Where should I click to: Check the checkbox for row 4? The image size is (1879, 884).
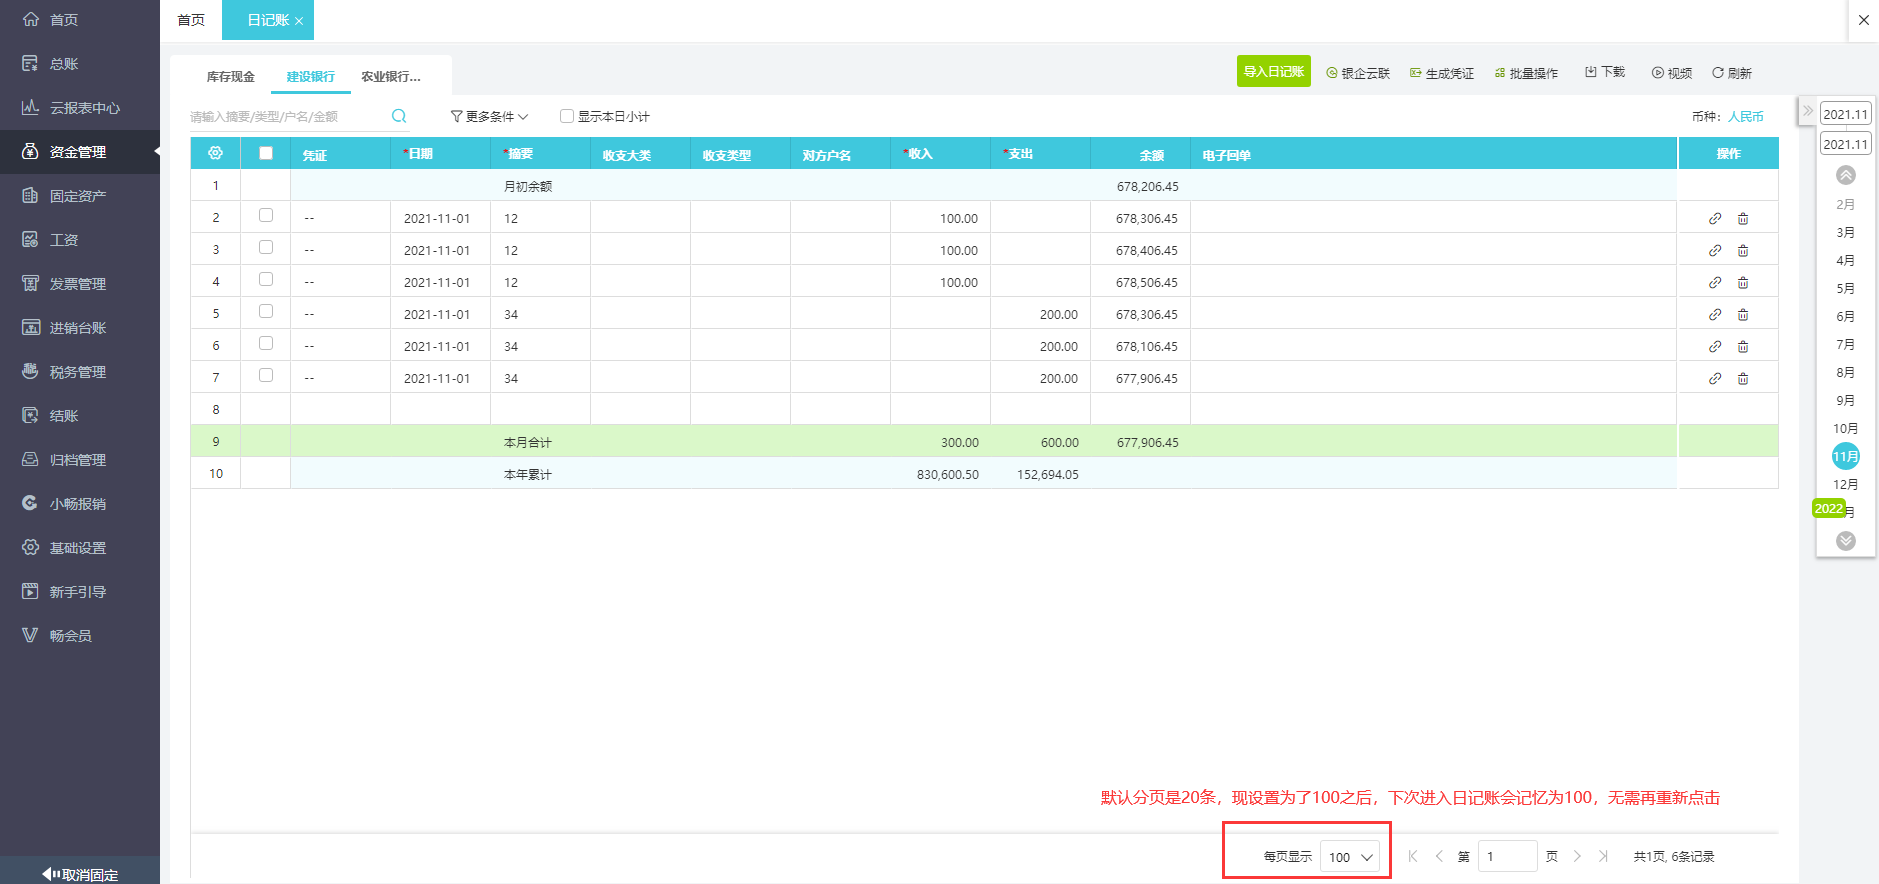pyautogui.click(x=266, y=279)
